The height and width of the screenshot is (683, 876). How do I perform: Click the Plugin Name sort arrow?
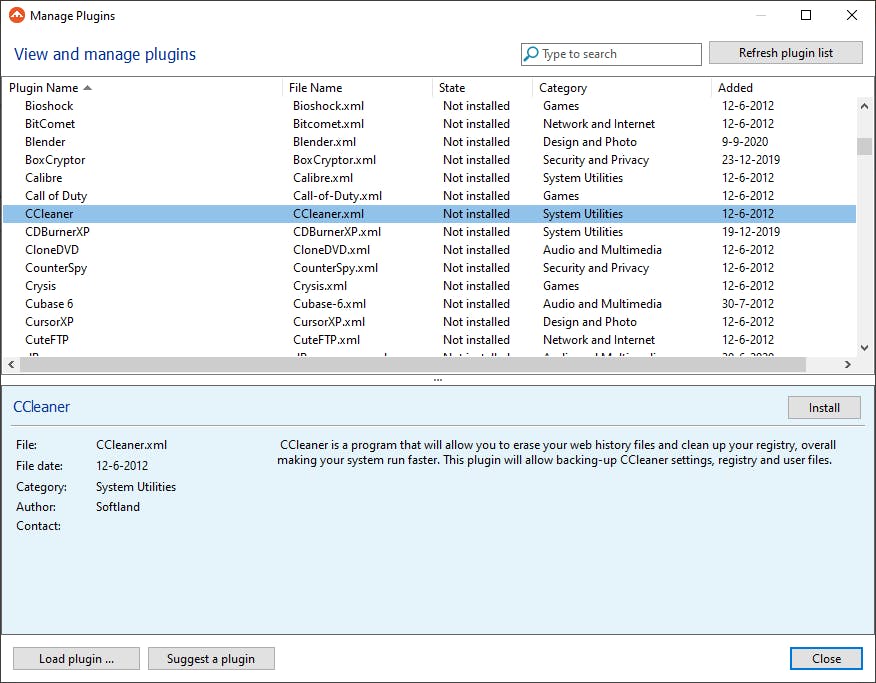point(88,88)
